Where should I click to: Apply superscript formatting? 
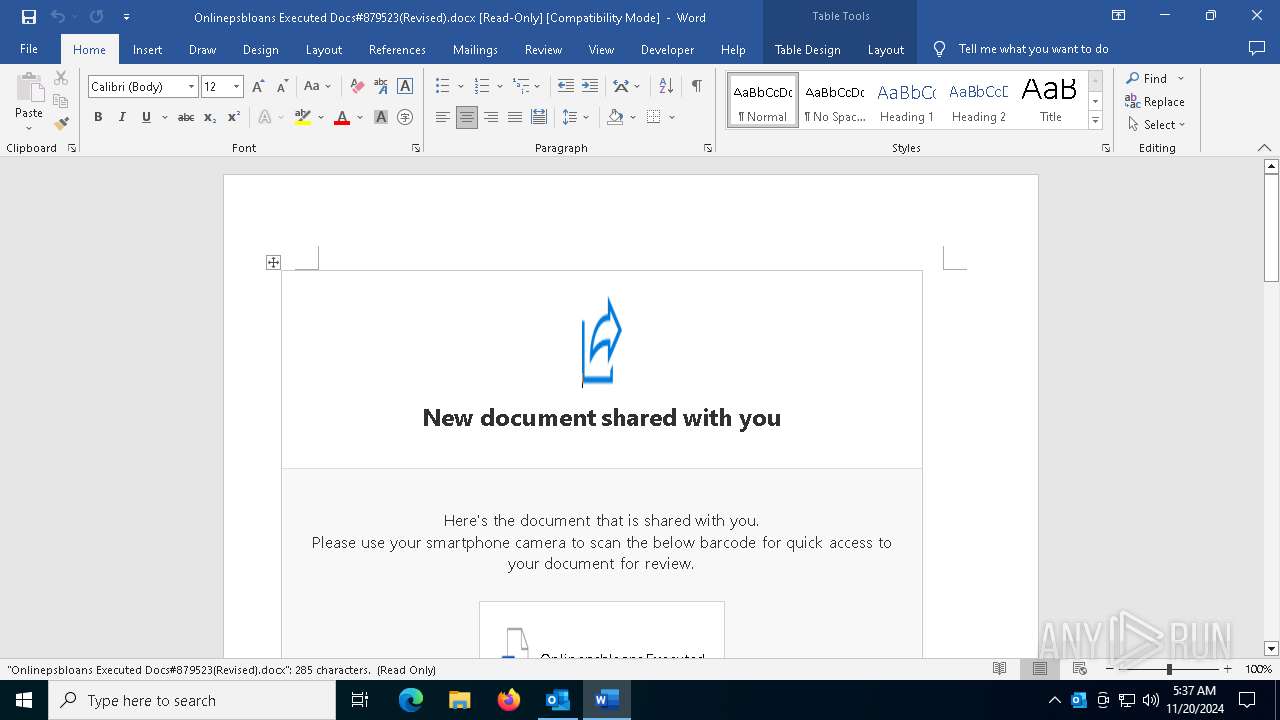coord(234,117)
